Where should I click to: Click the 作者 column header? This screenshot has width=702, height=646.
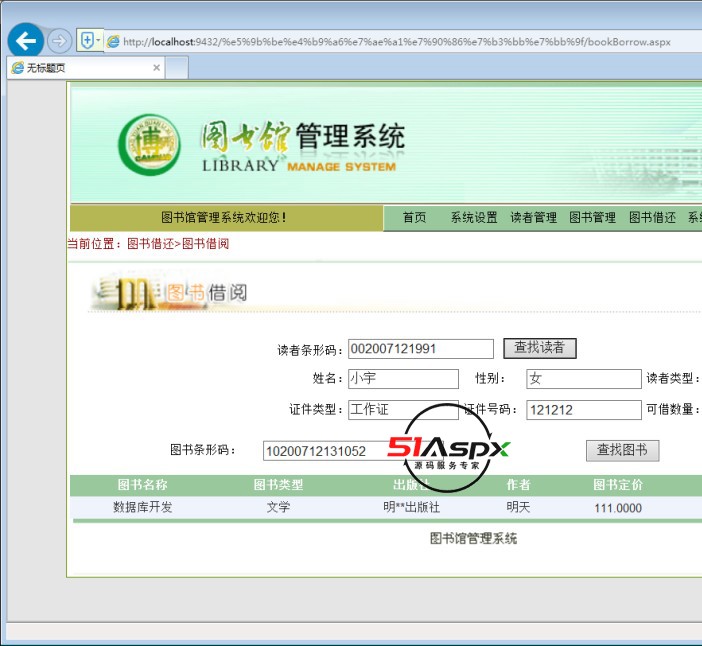tap(518, 484)
